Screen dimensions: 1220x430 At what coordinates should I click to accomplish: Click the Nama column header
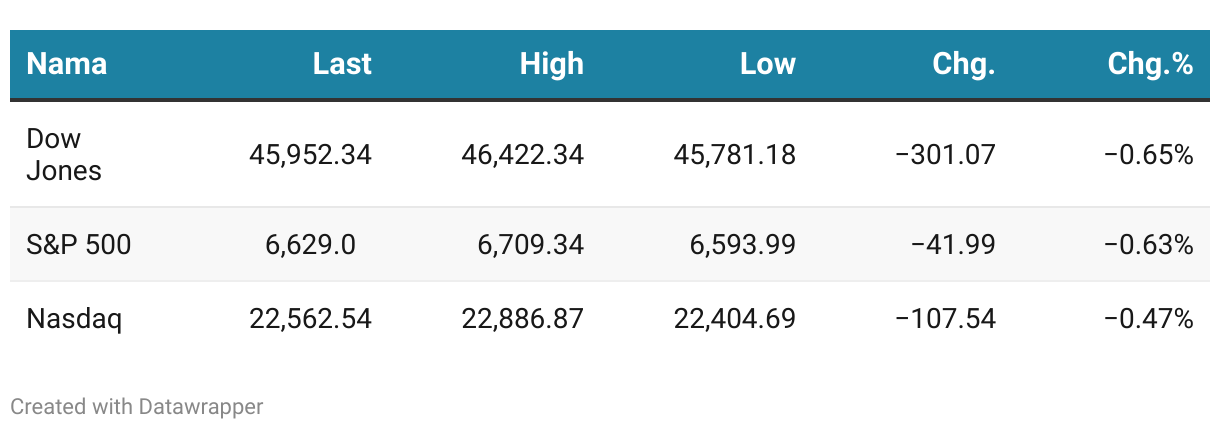[x=66, y=65]
